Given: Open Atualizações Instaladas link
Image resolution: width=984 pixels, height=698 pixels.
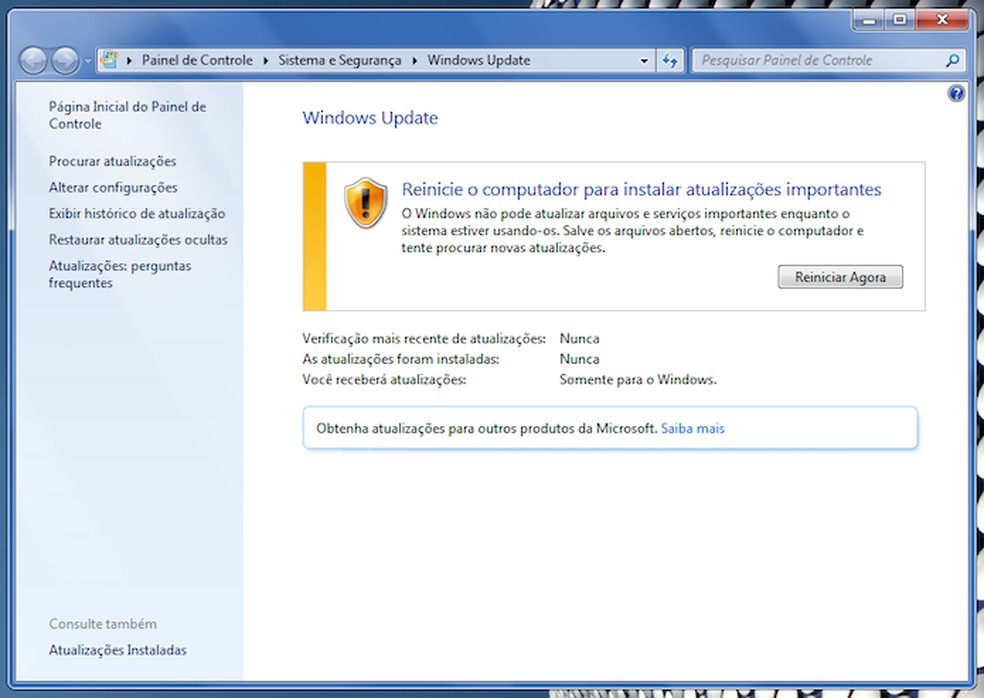Looking at the screenshot, I should coord(117,650).
